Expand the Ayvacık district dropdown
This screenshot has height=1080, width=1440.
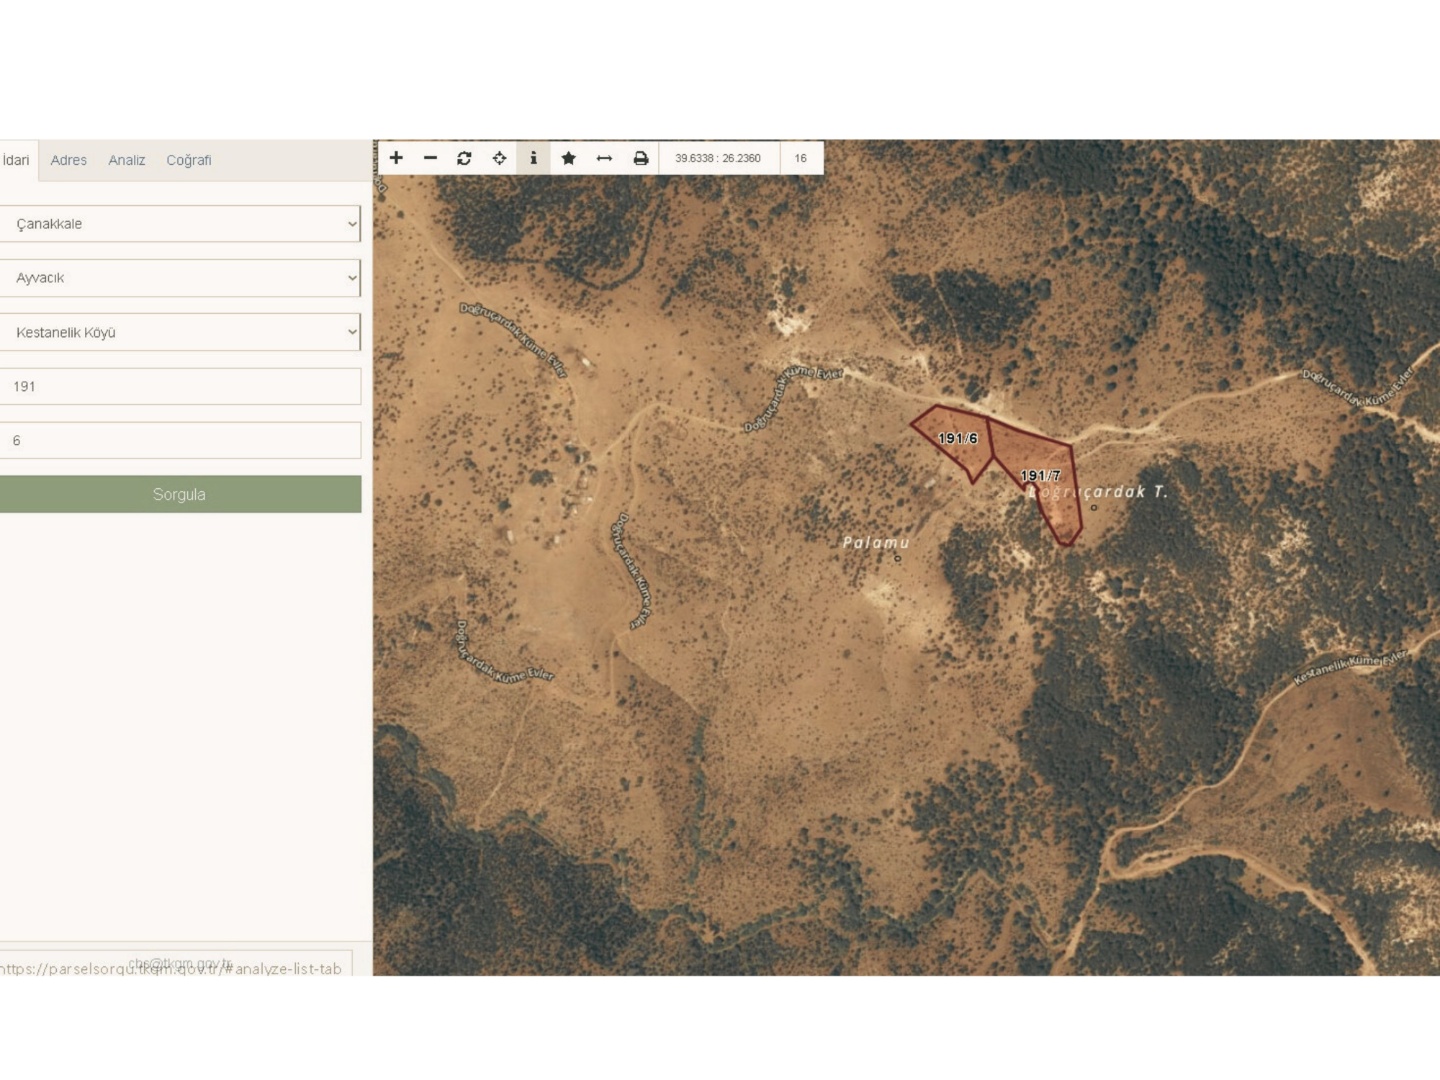tap(180, 278)
